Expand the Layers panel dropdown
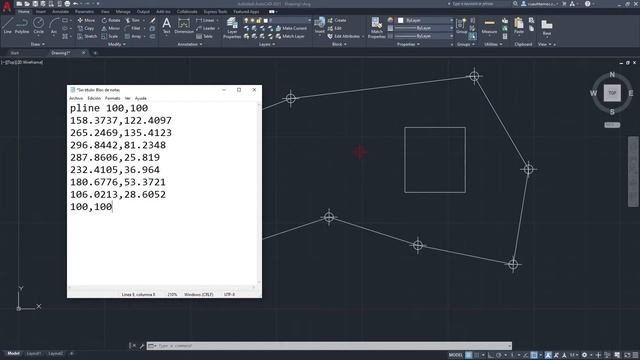The height and width of the screenshot is (360, 640). 267,44
